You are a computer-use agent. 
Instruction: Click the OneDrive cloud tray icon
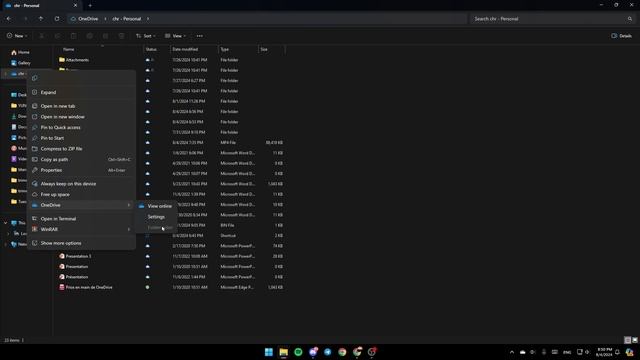click(522, 352)
